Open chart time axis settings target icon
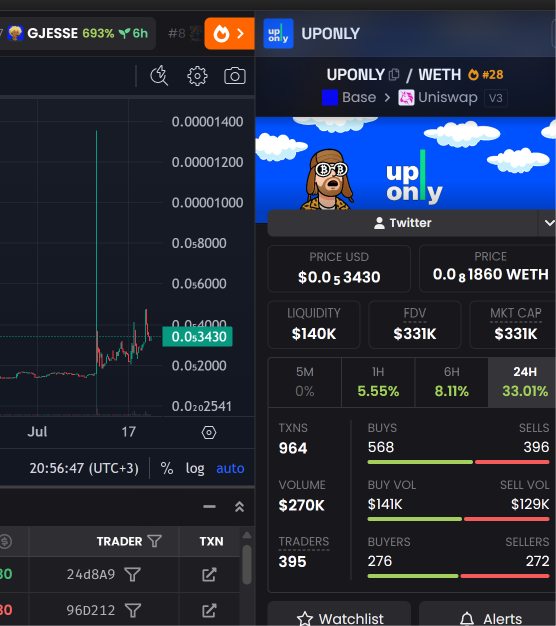The image size is (556, 626). pos(209,432)
